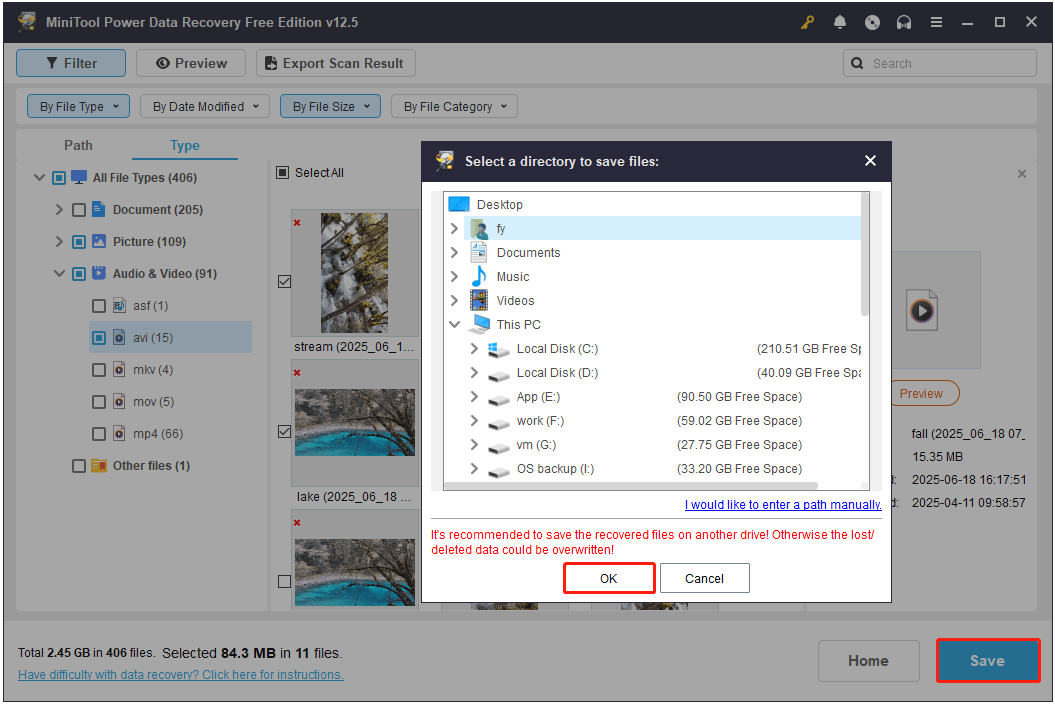Image resolution: width=1055 pixels, height=705 pixels.
Task: Toggle the mkv (4) checkbox
Action: point(99,370)
